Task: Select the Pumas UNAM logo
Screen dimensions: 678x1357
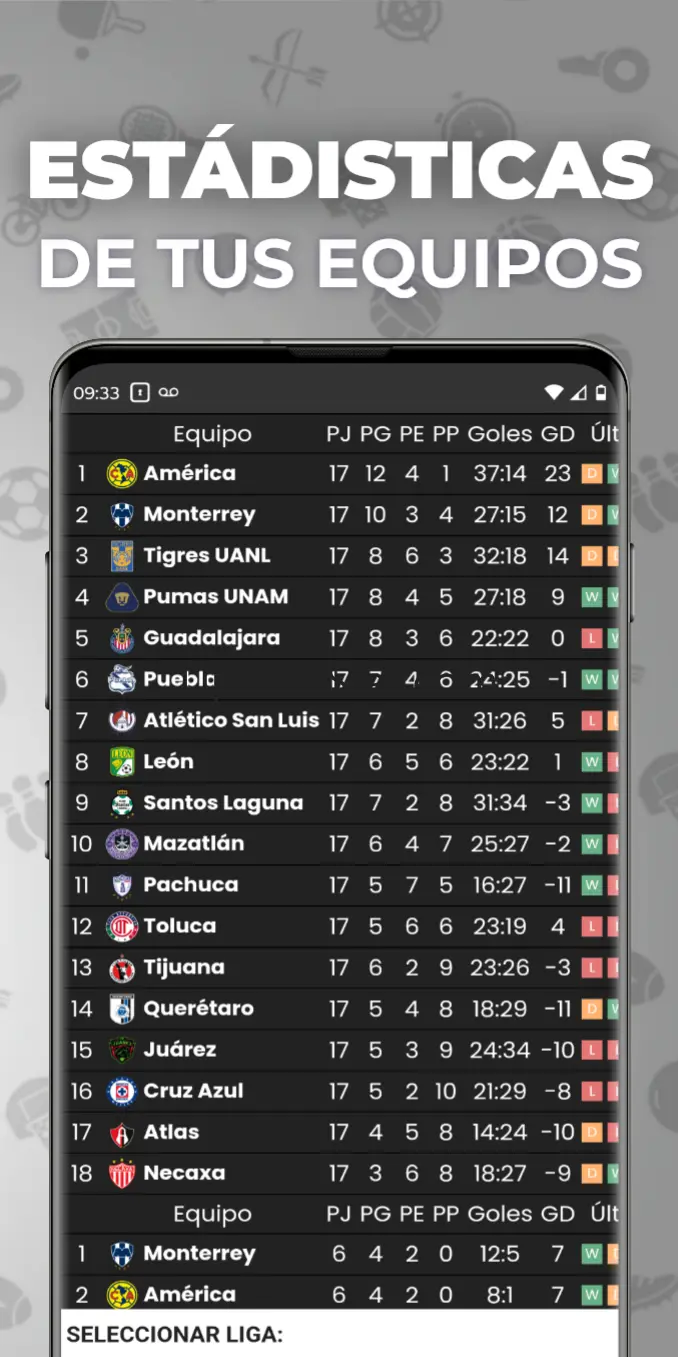Action: [121, 597]
